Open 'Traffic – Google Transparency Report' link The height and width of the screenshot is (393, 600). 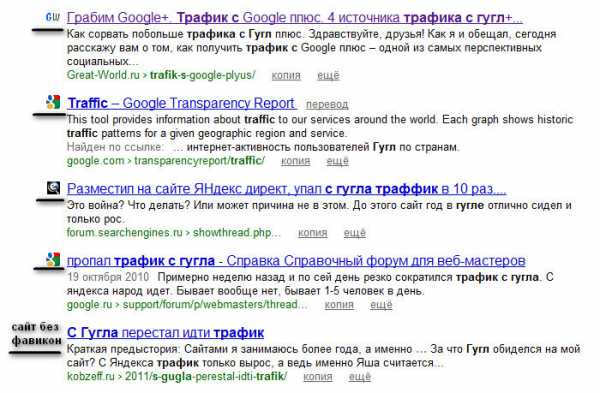click(181, 103)
